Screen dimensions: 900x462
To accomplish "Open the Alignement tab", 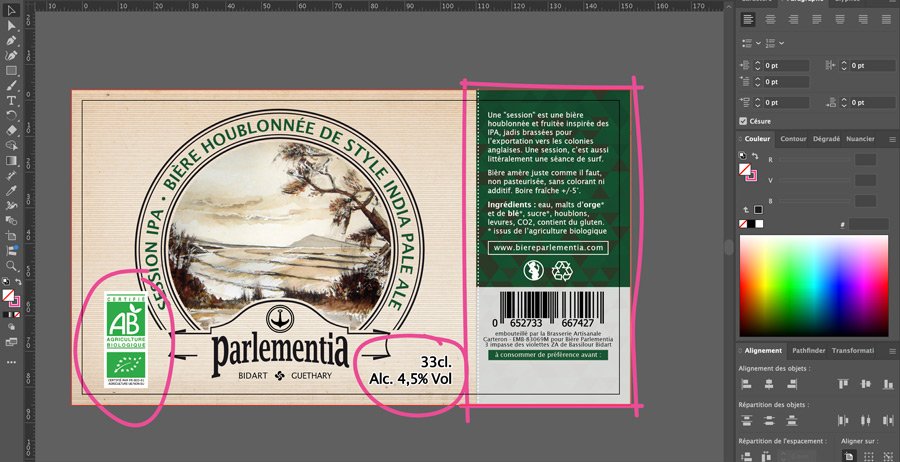I will pos(763,350).
